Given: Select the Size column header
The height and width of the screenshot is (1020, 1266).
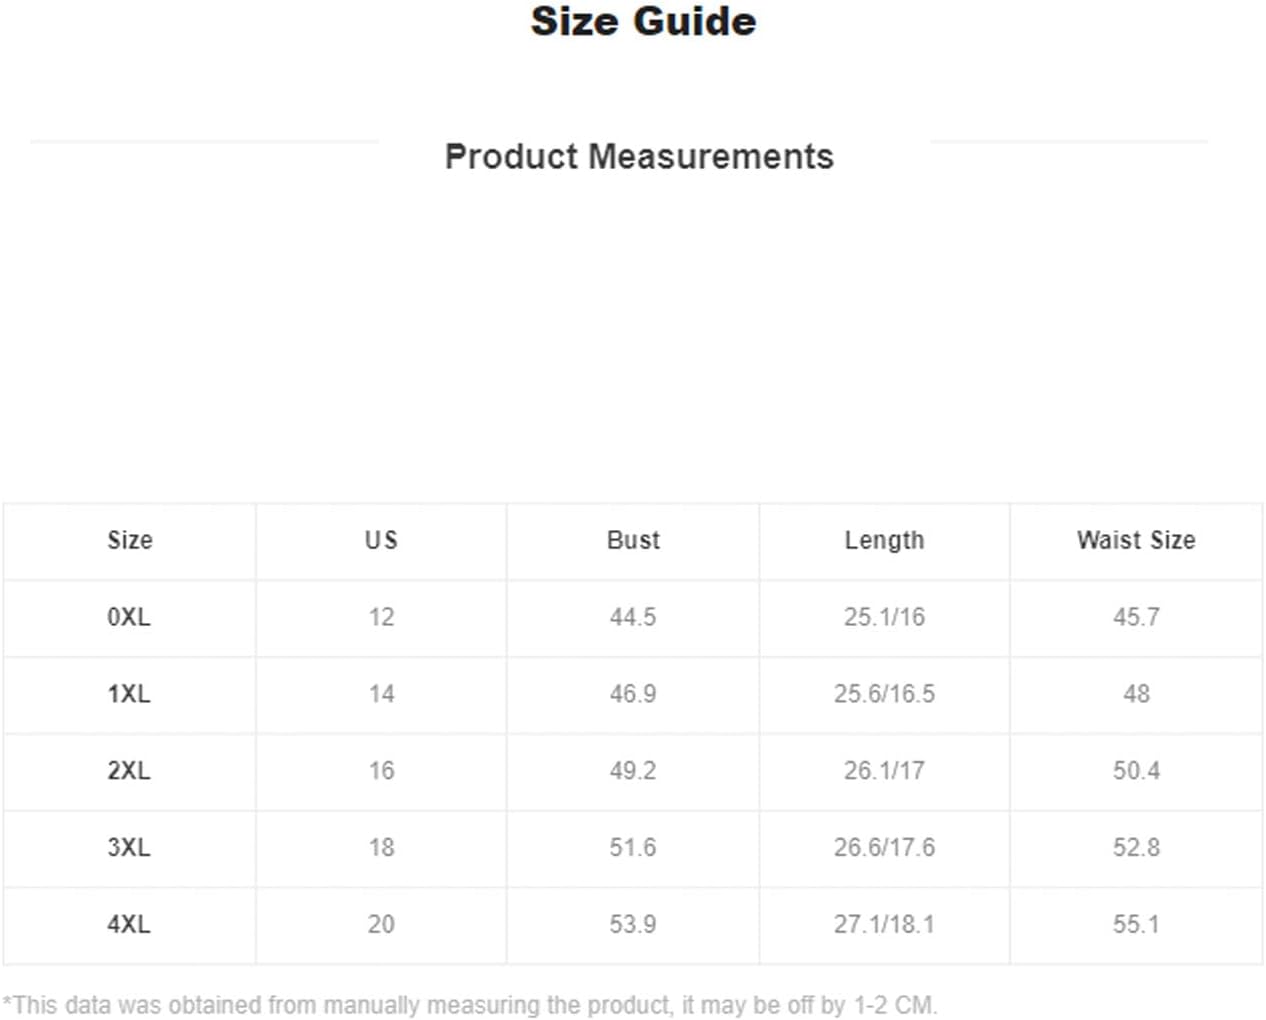Looking at the screenshot, I should [x=130, y=540].
